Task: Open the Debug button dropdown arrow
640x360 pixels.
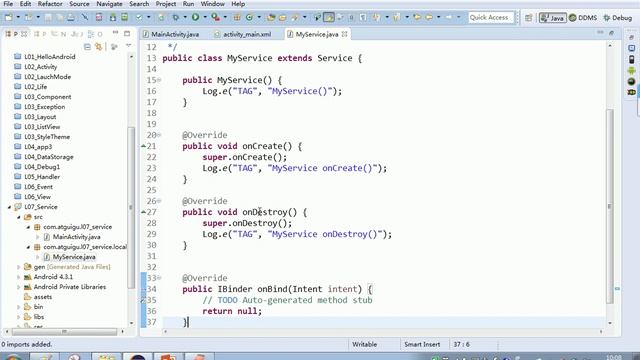Action: pos(184,17)
